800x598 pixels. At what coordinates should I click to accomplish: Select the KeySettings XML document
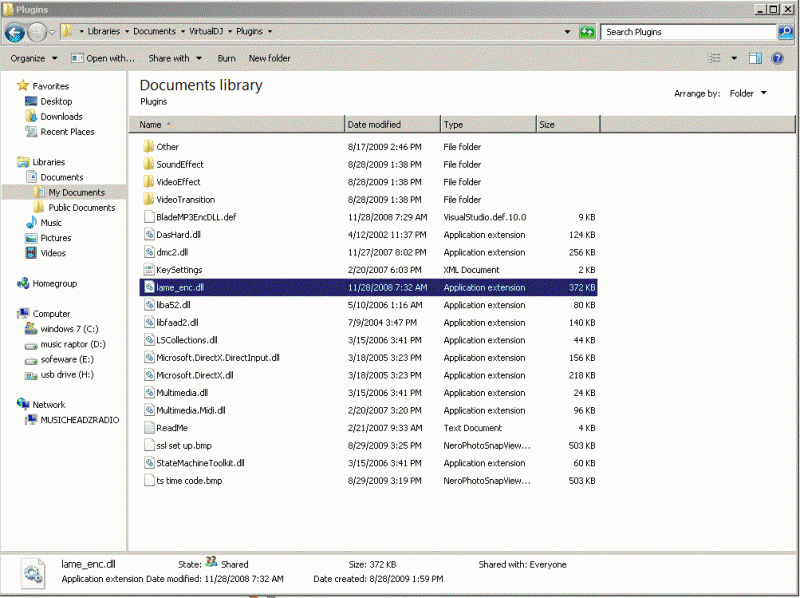point(179,270)
